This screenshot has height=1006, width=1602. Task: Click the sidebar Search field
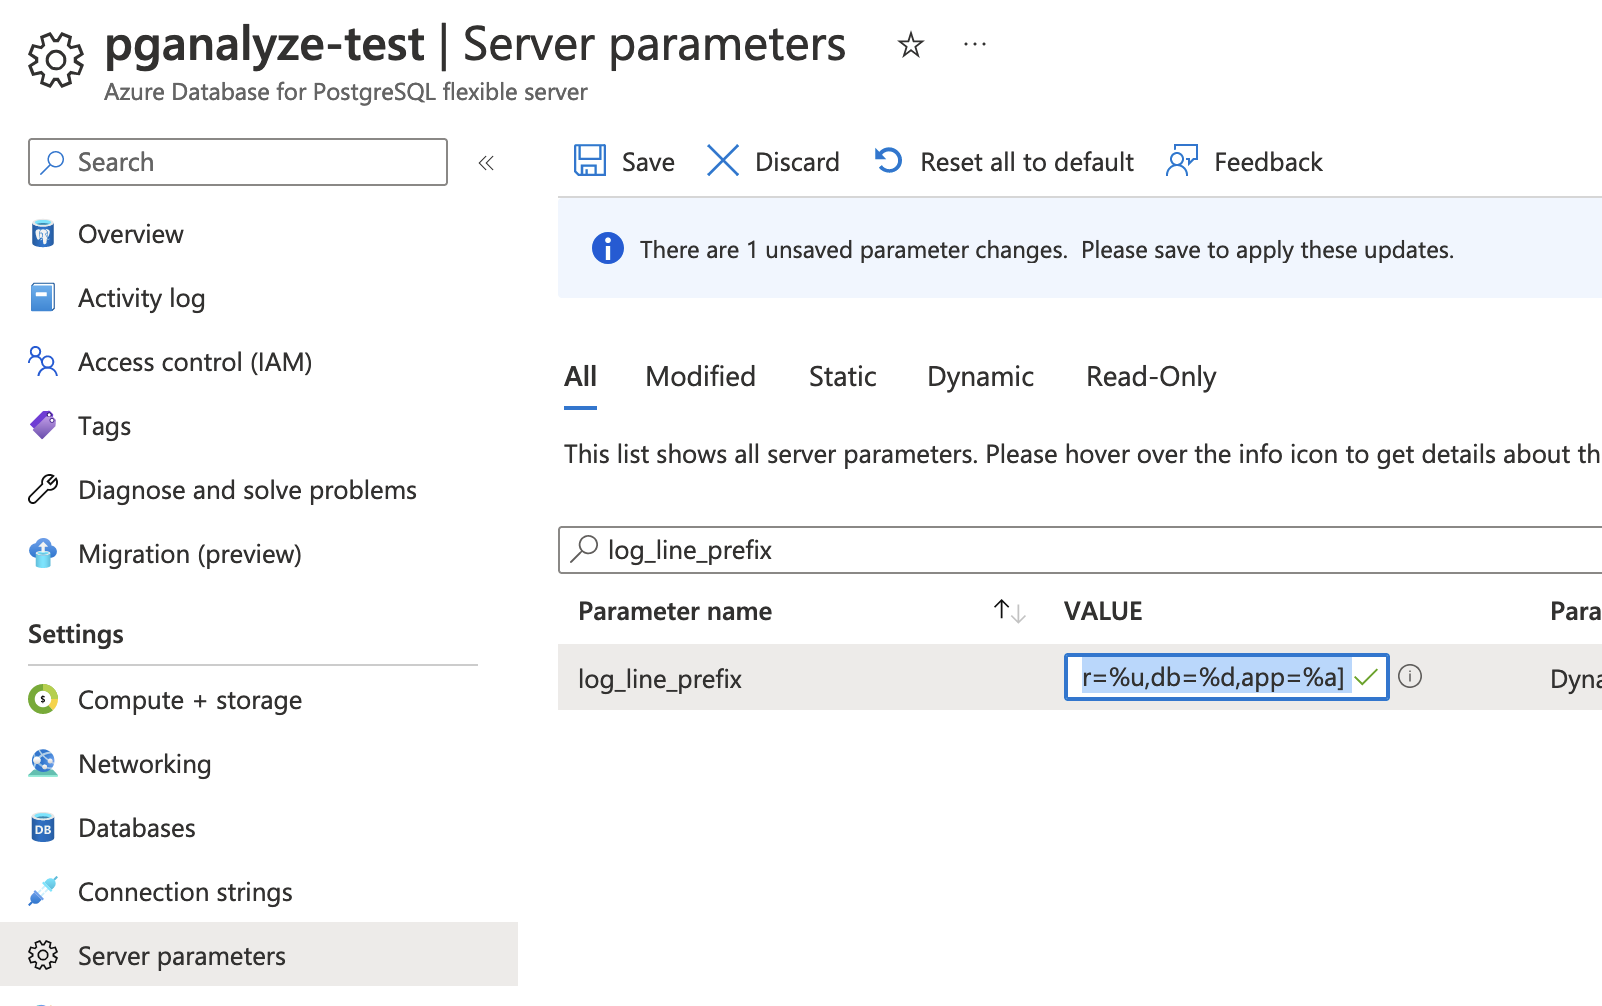click(238, 162)
